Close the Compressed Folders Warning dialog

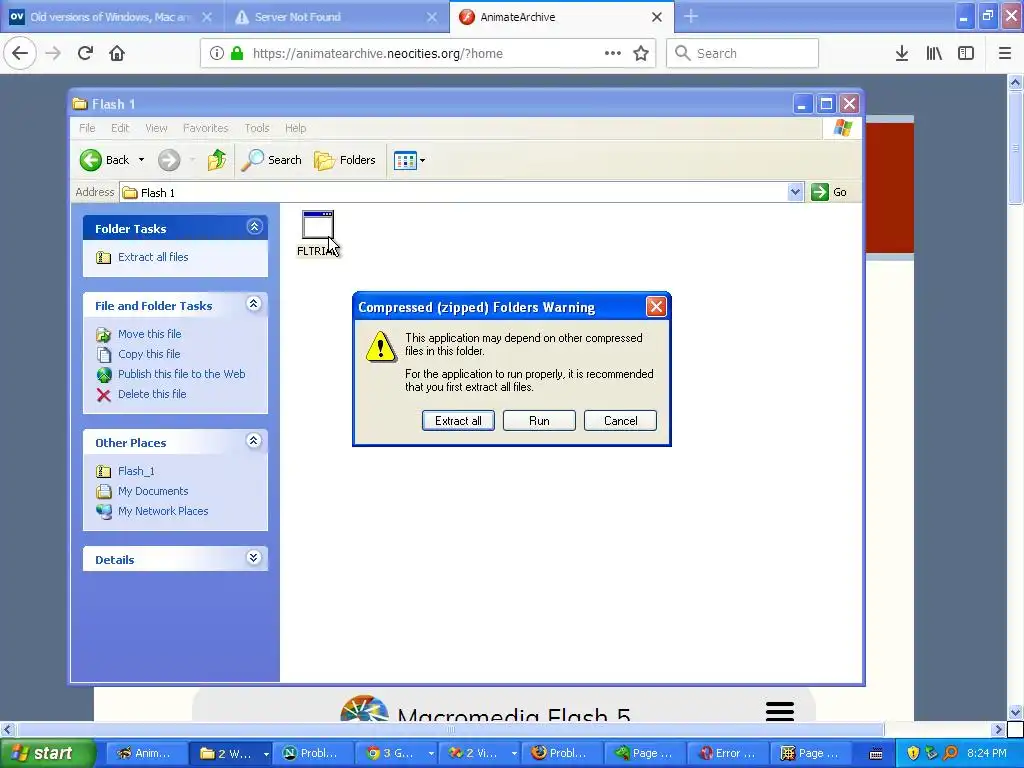[x=656, y=306]
